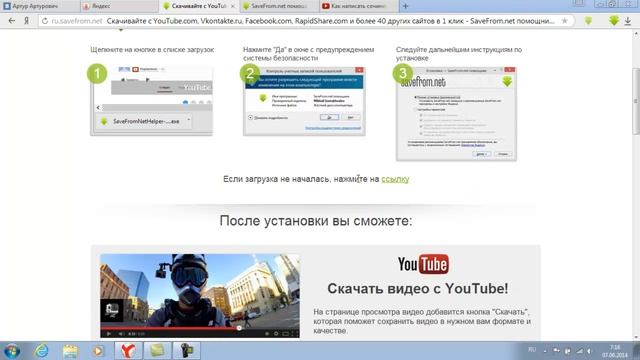Open step 1 download list screenshot
The height and width of the screenshot is (360, 640).
coord(151,101)
